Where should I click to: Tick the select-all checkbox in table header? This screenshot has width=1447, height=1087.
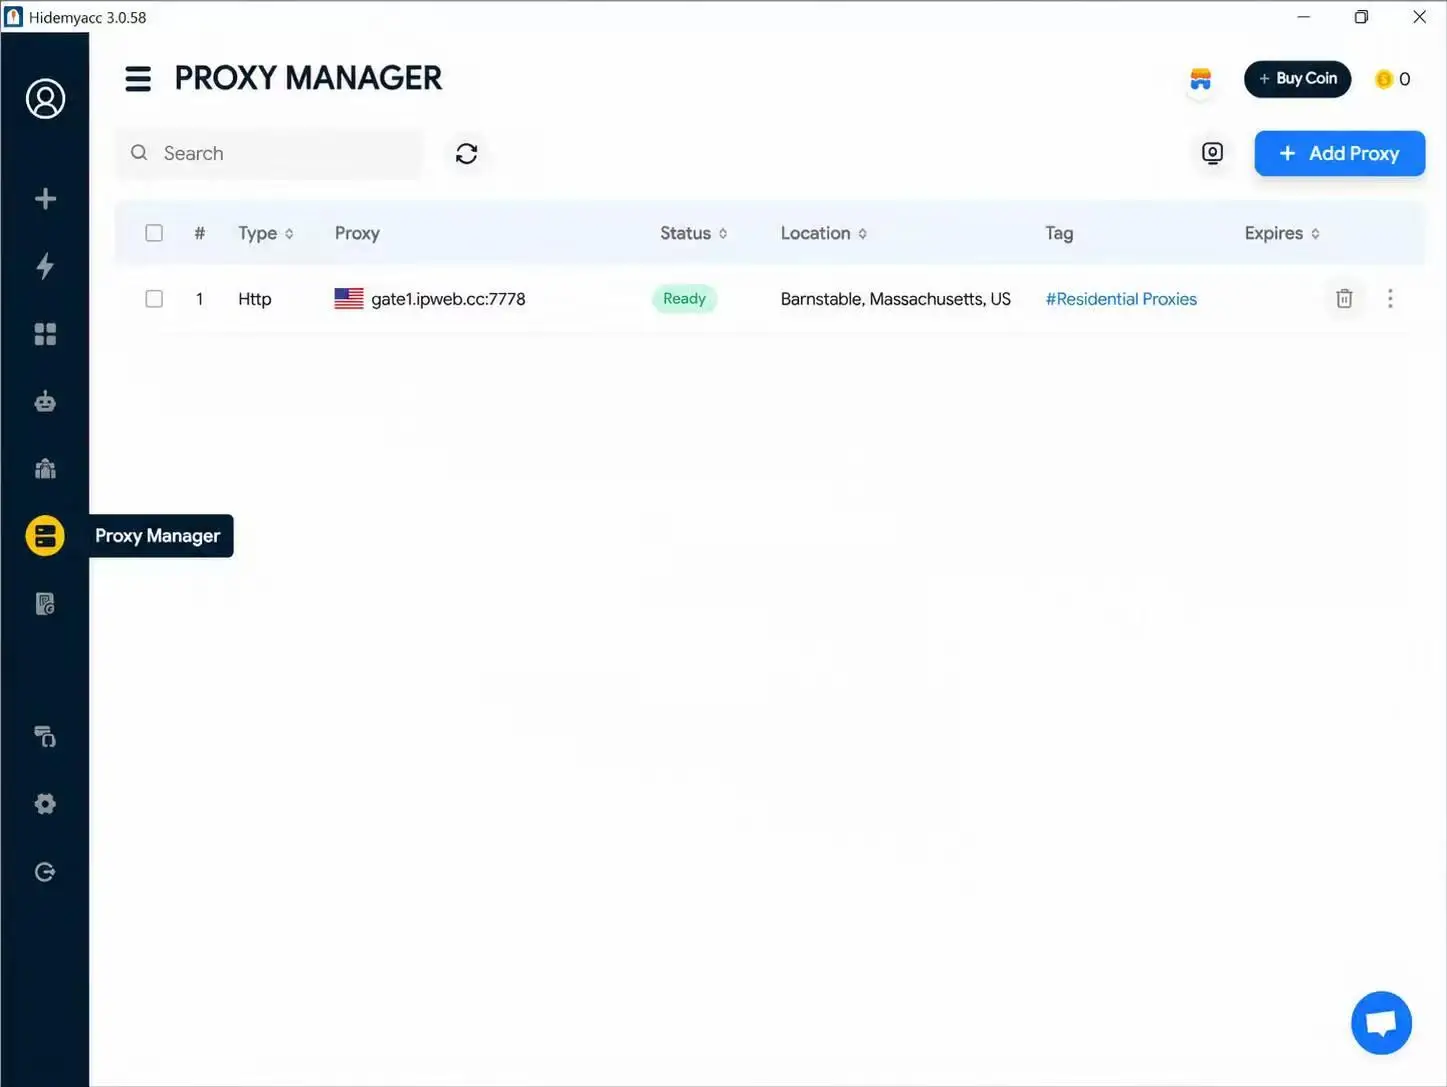(154, 233)
